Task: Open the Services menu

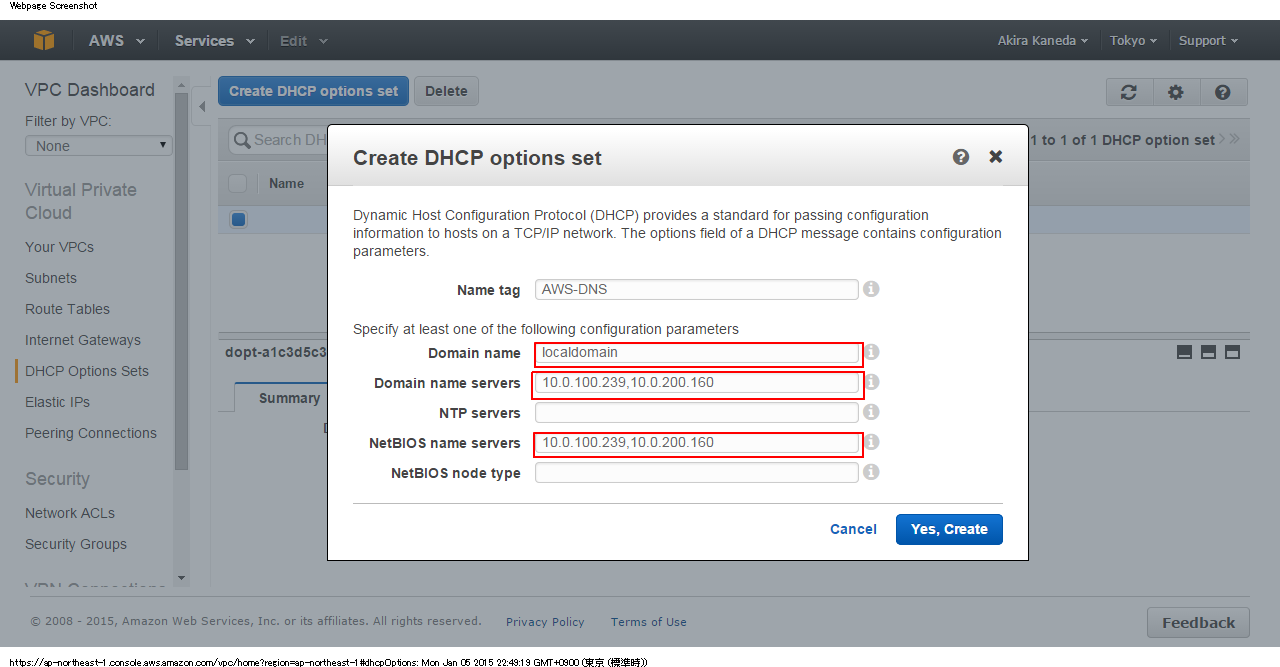Action: [x=214, y=41]
